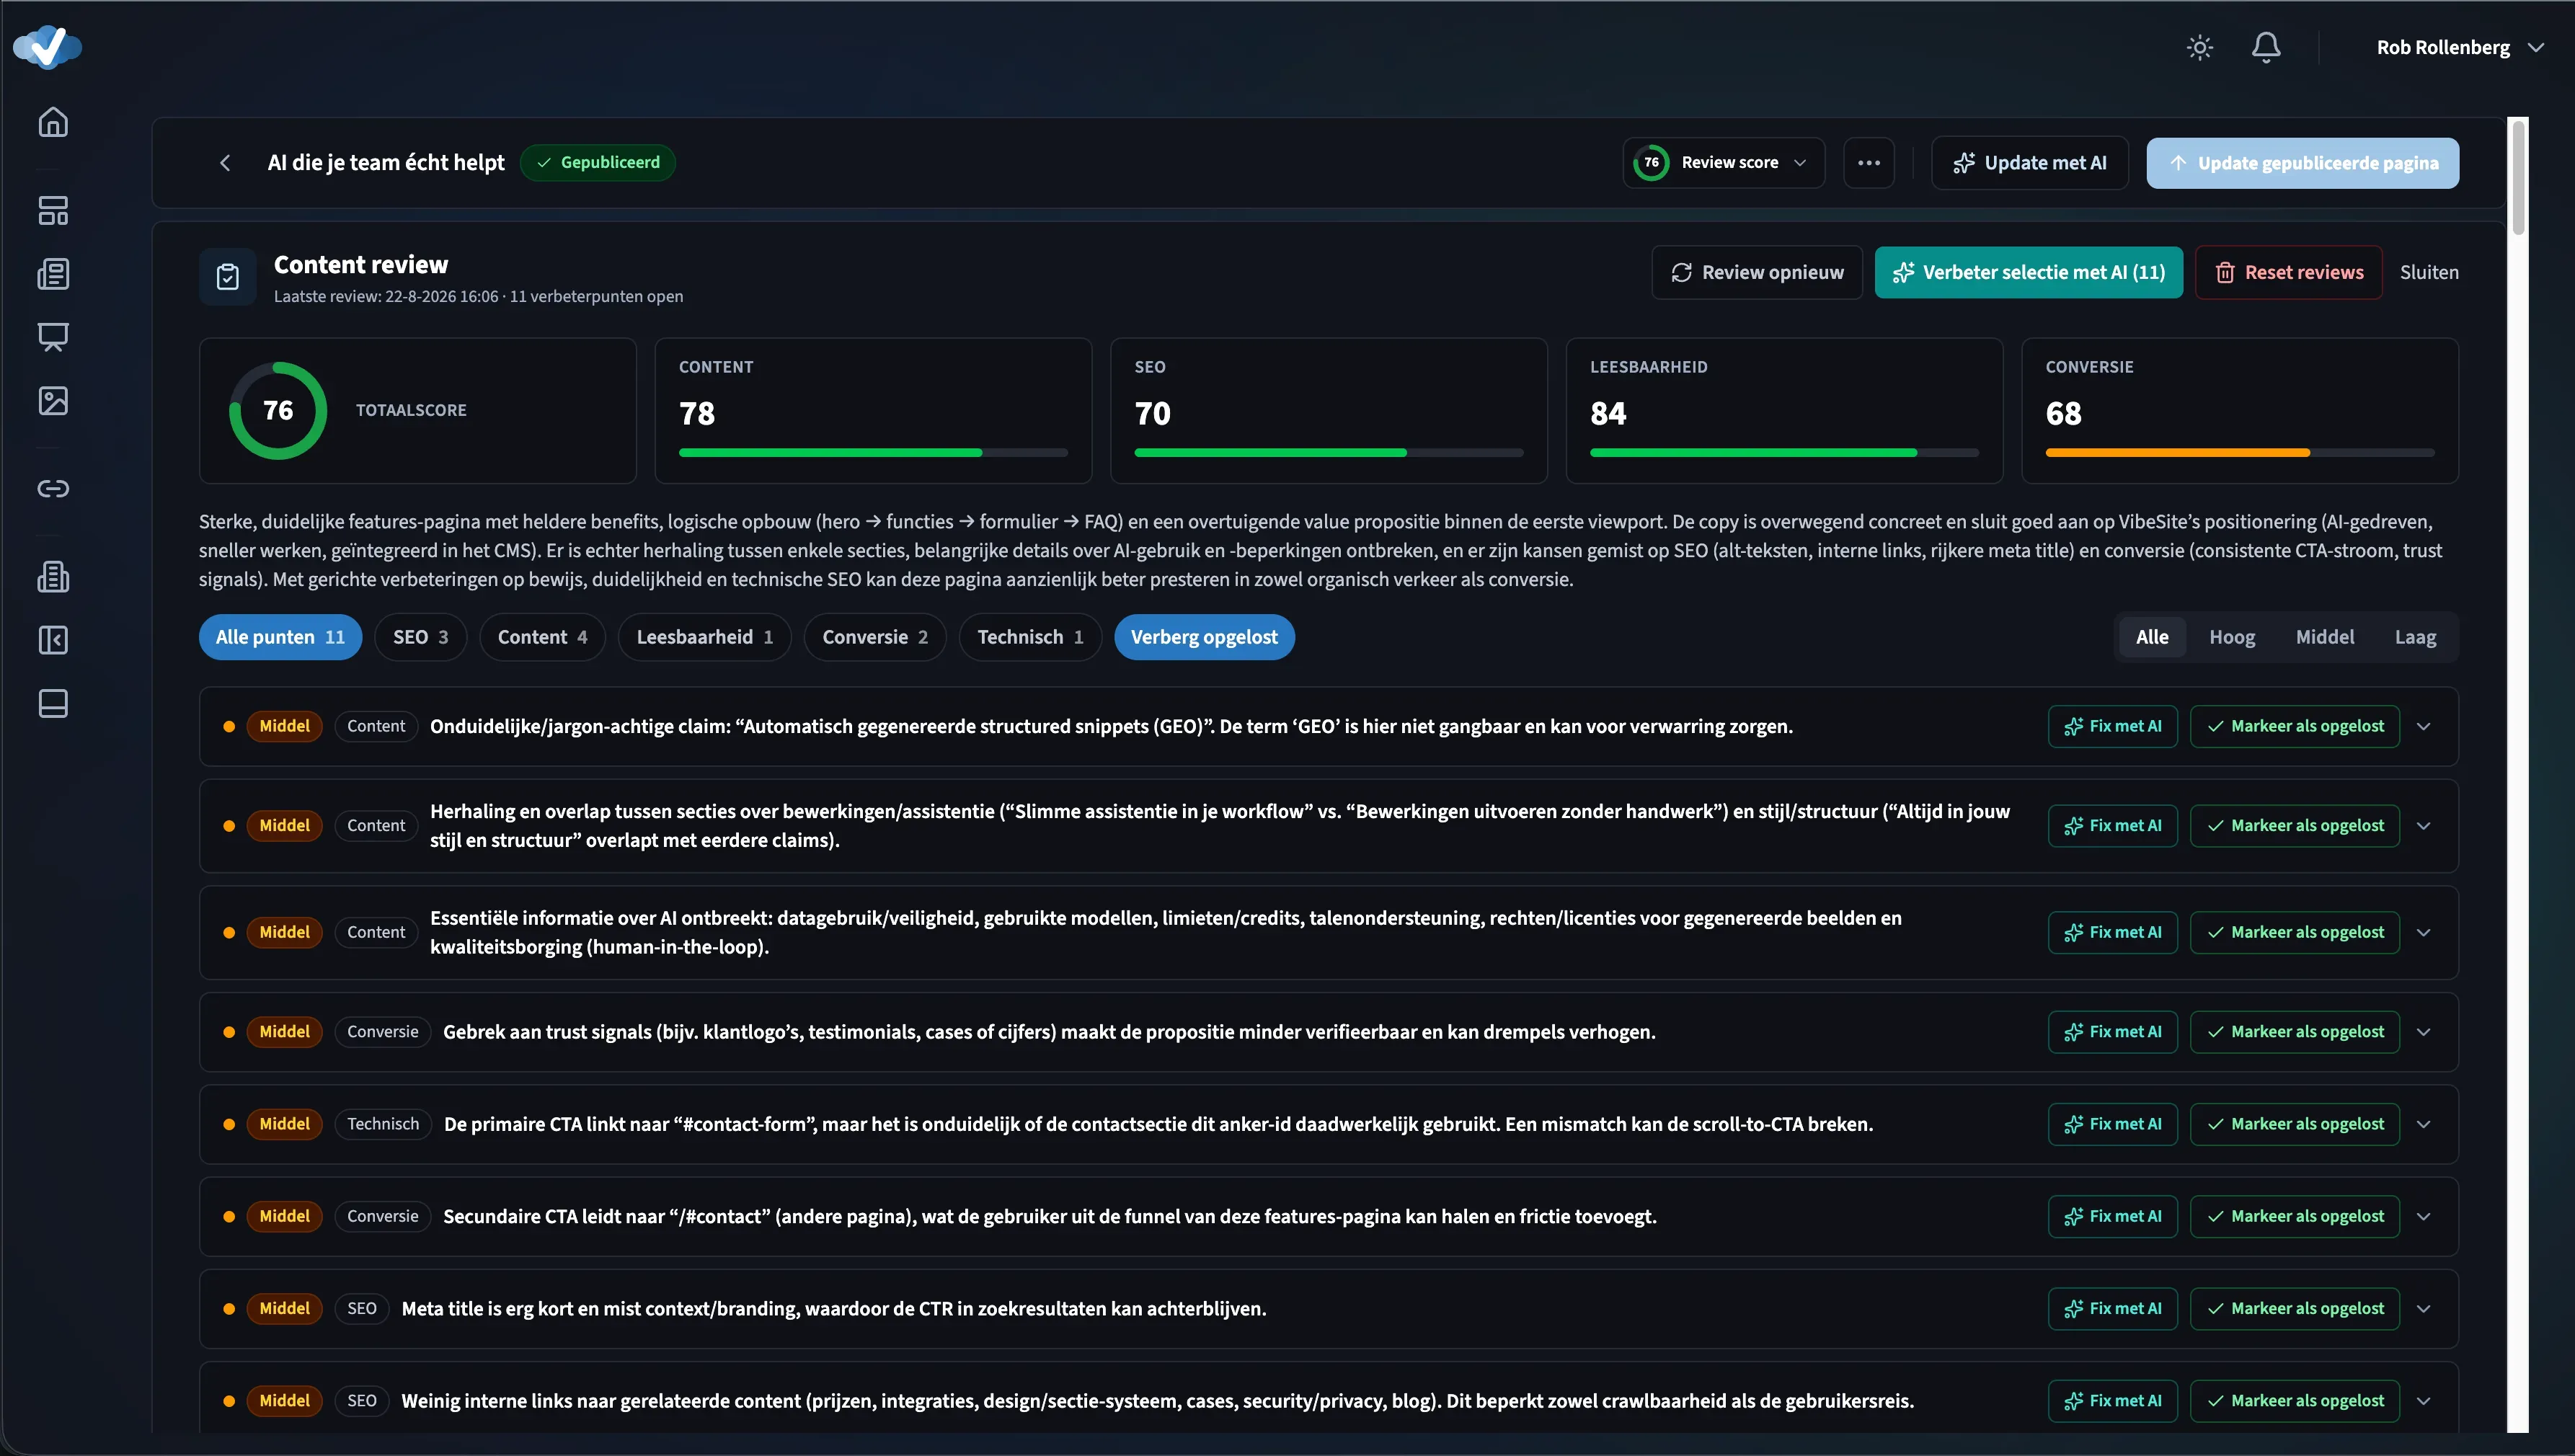Viewport: 2575px width, 1456px height.
Task: Click Sluiten to close review
Action: 2428,273
